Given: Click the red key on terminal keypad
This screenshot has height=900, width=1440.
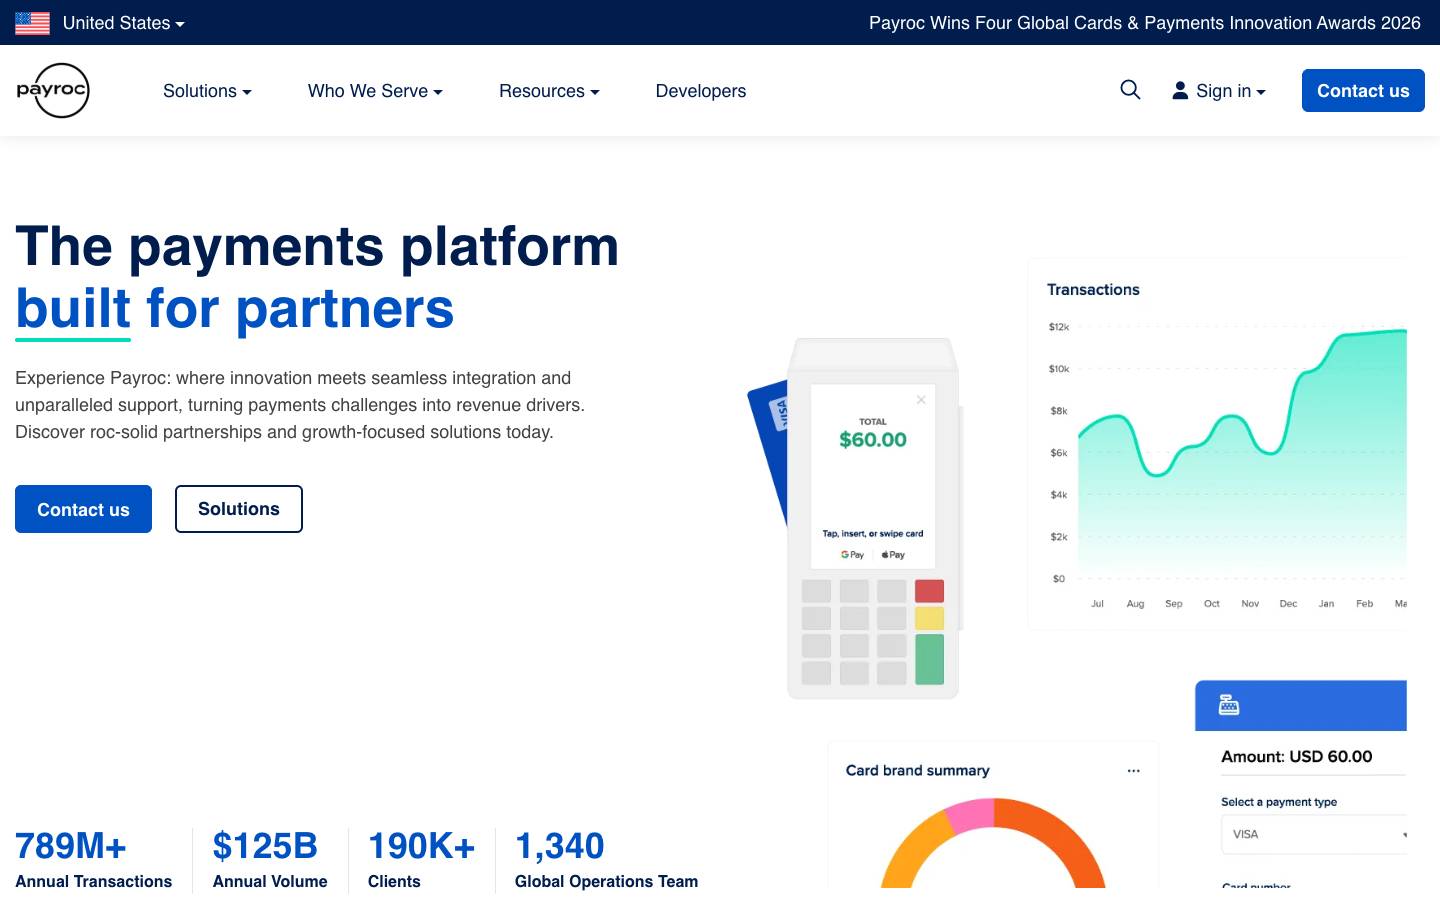Looking at the screenshot, I should tap(930, 591).
